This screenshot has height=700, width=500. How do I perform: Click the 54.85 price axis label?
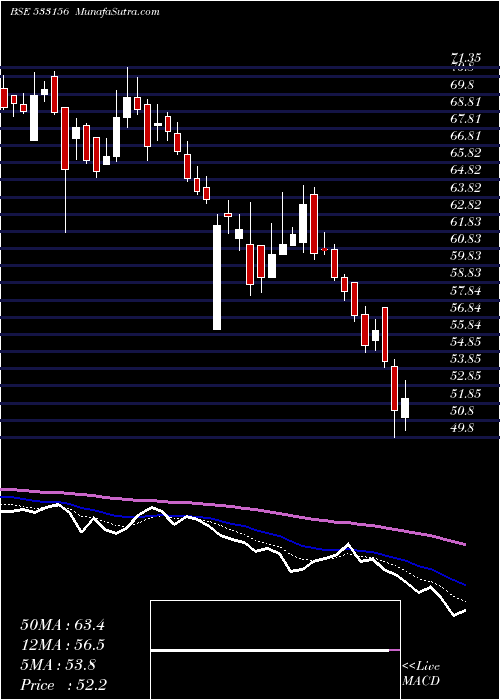[466, 342]
